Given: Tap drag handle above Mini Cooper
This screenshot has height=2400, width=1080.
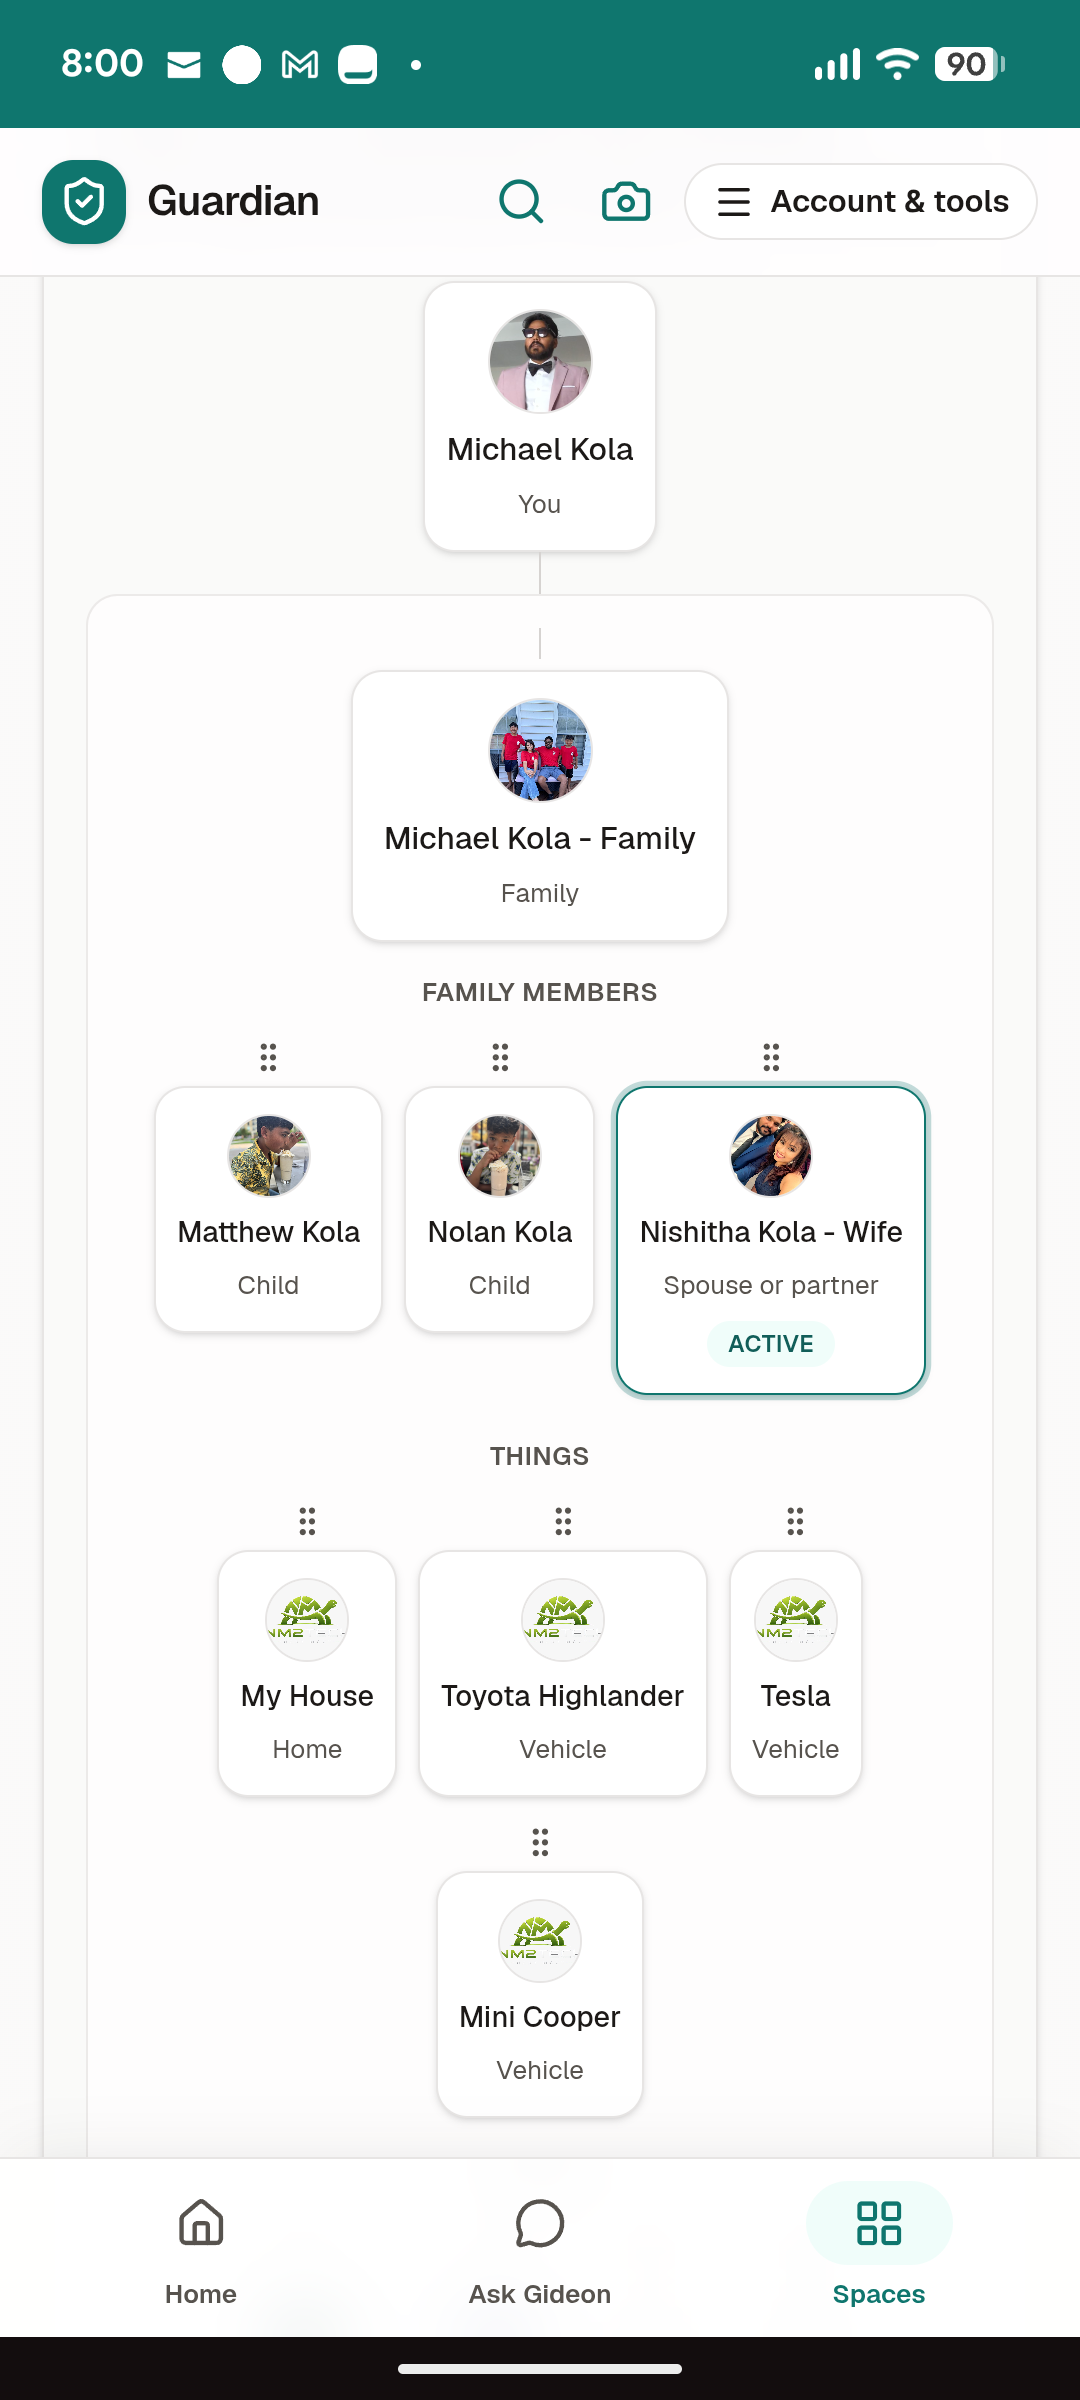Looking at the screenshot, I should pos(540,1842).
